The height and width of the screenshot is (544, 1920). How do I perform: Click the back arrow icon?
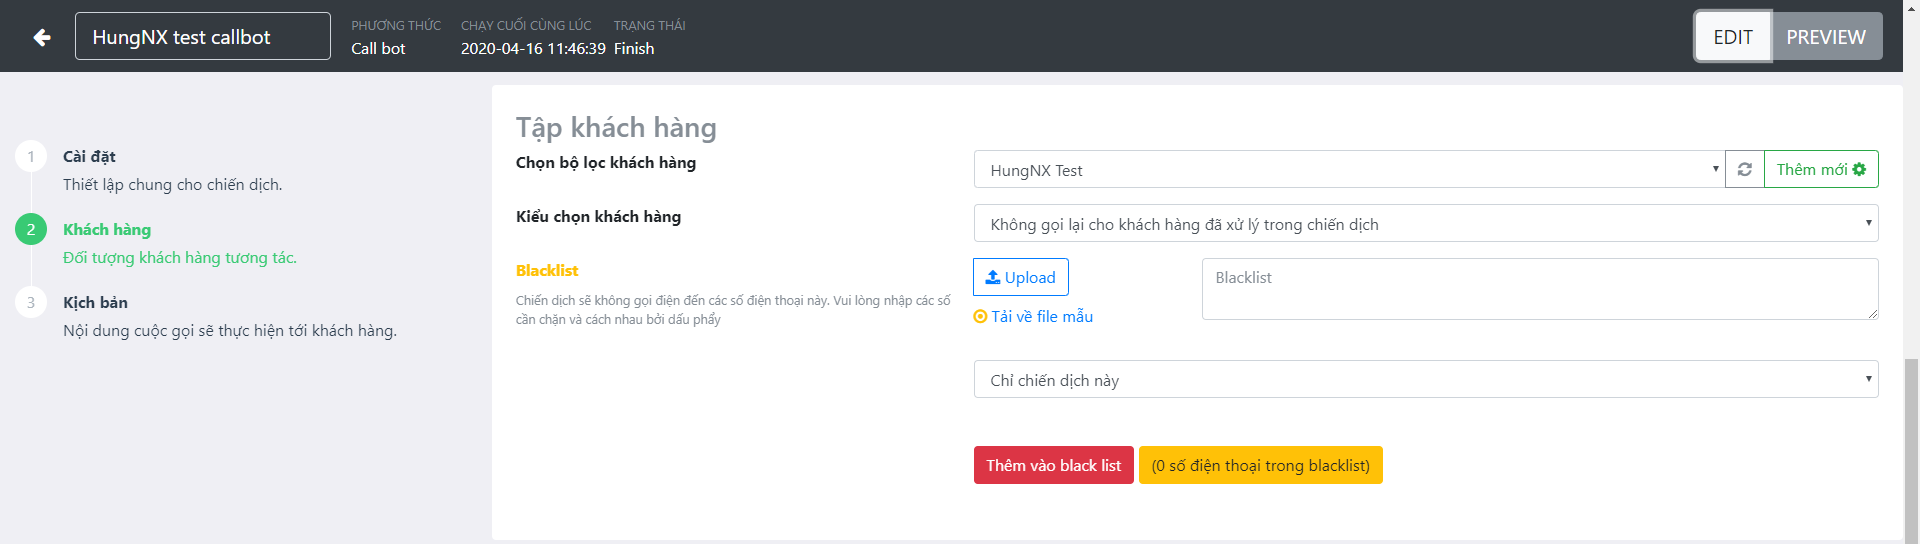42,37
